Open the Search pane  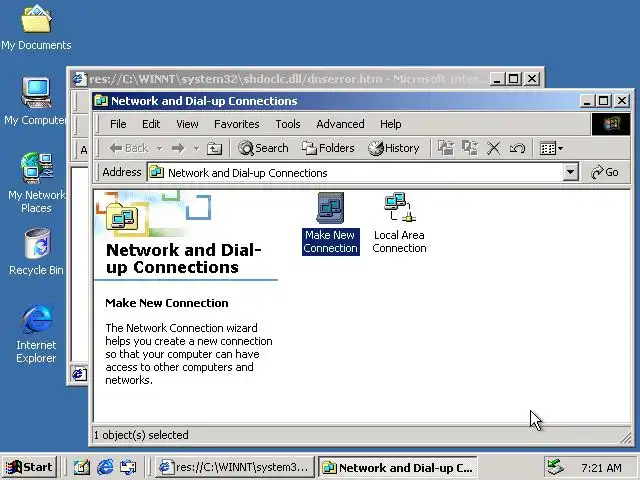[x=263, y=148]
